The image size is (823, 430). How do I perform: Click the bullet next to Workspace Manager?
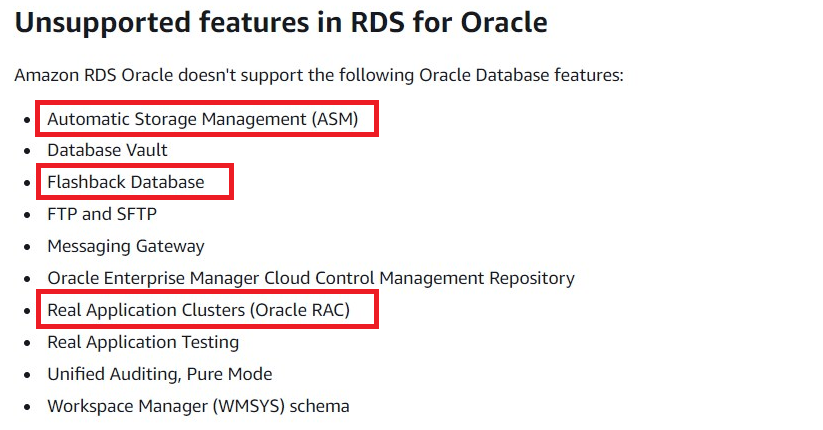(28, 407)
